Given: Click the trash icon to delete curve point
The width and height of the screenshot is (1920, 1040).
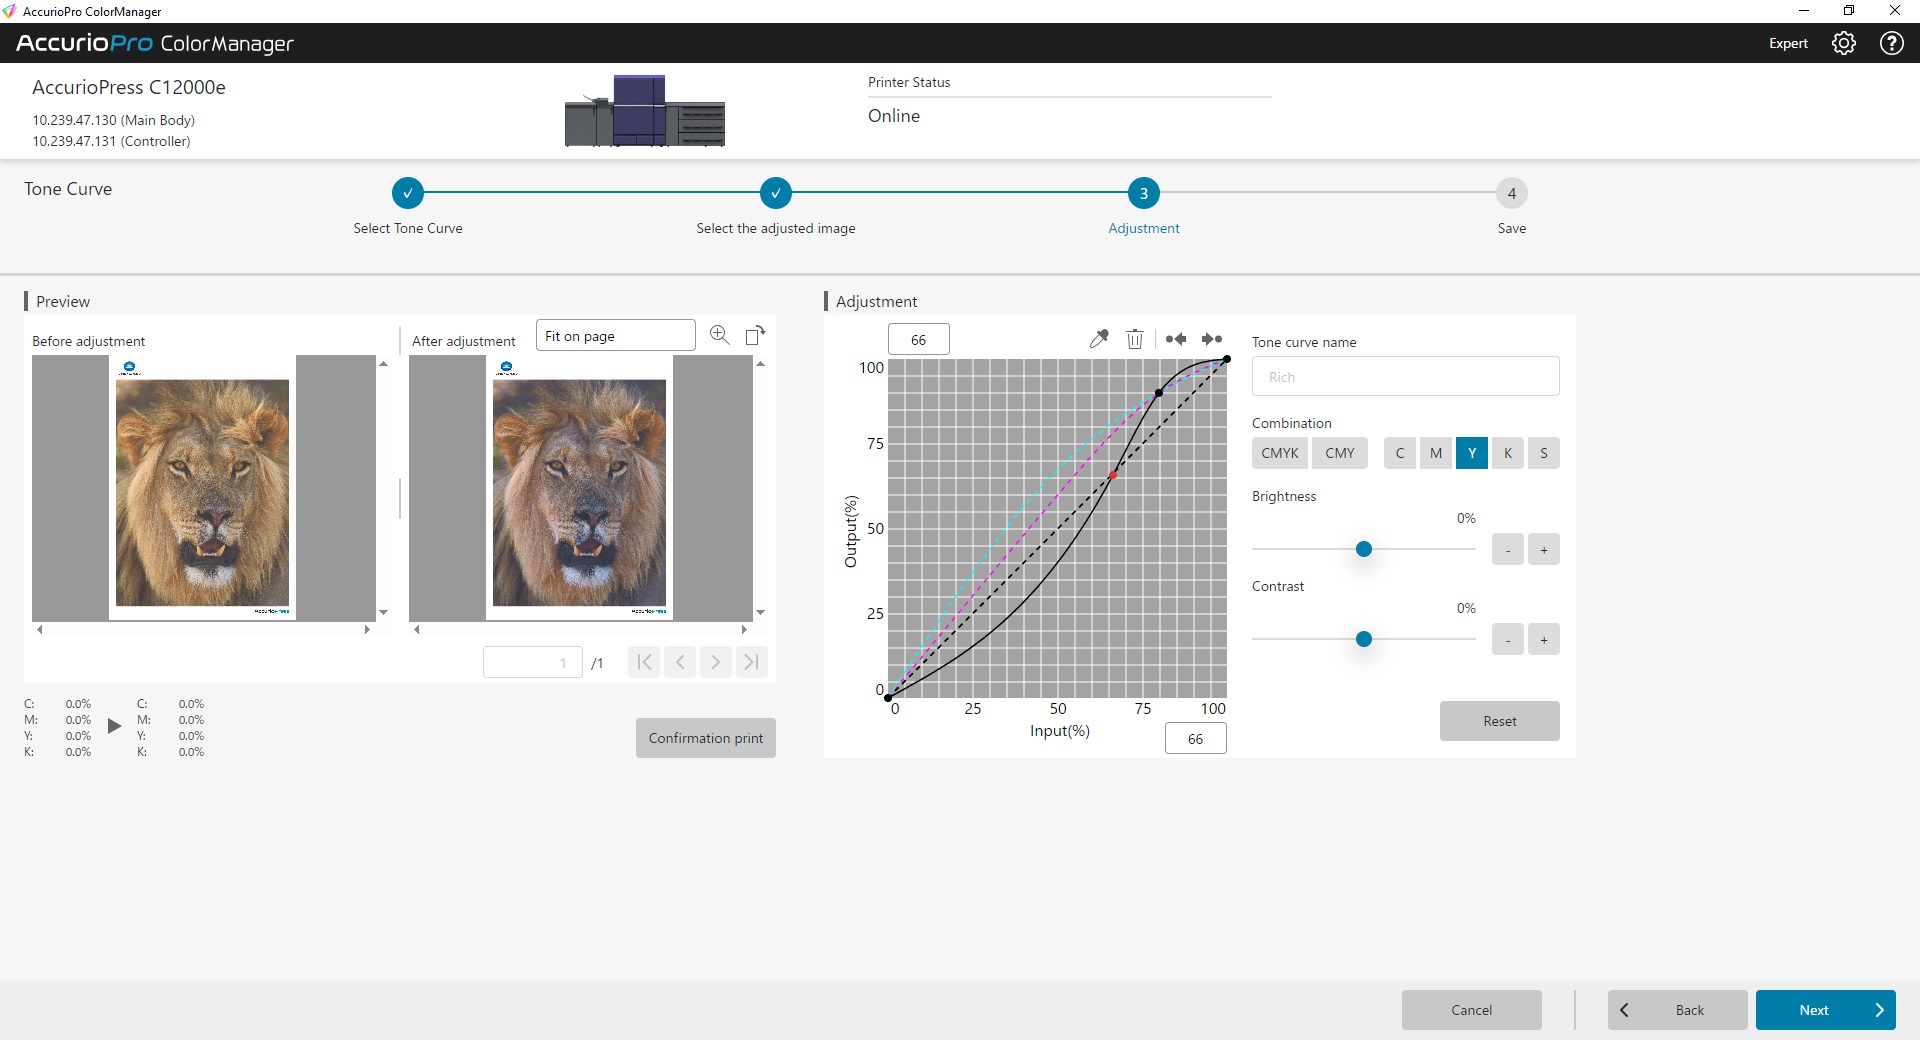Looking at the screenshot, I should coord(1134,339).
